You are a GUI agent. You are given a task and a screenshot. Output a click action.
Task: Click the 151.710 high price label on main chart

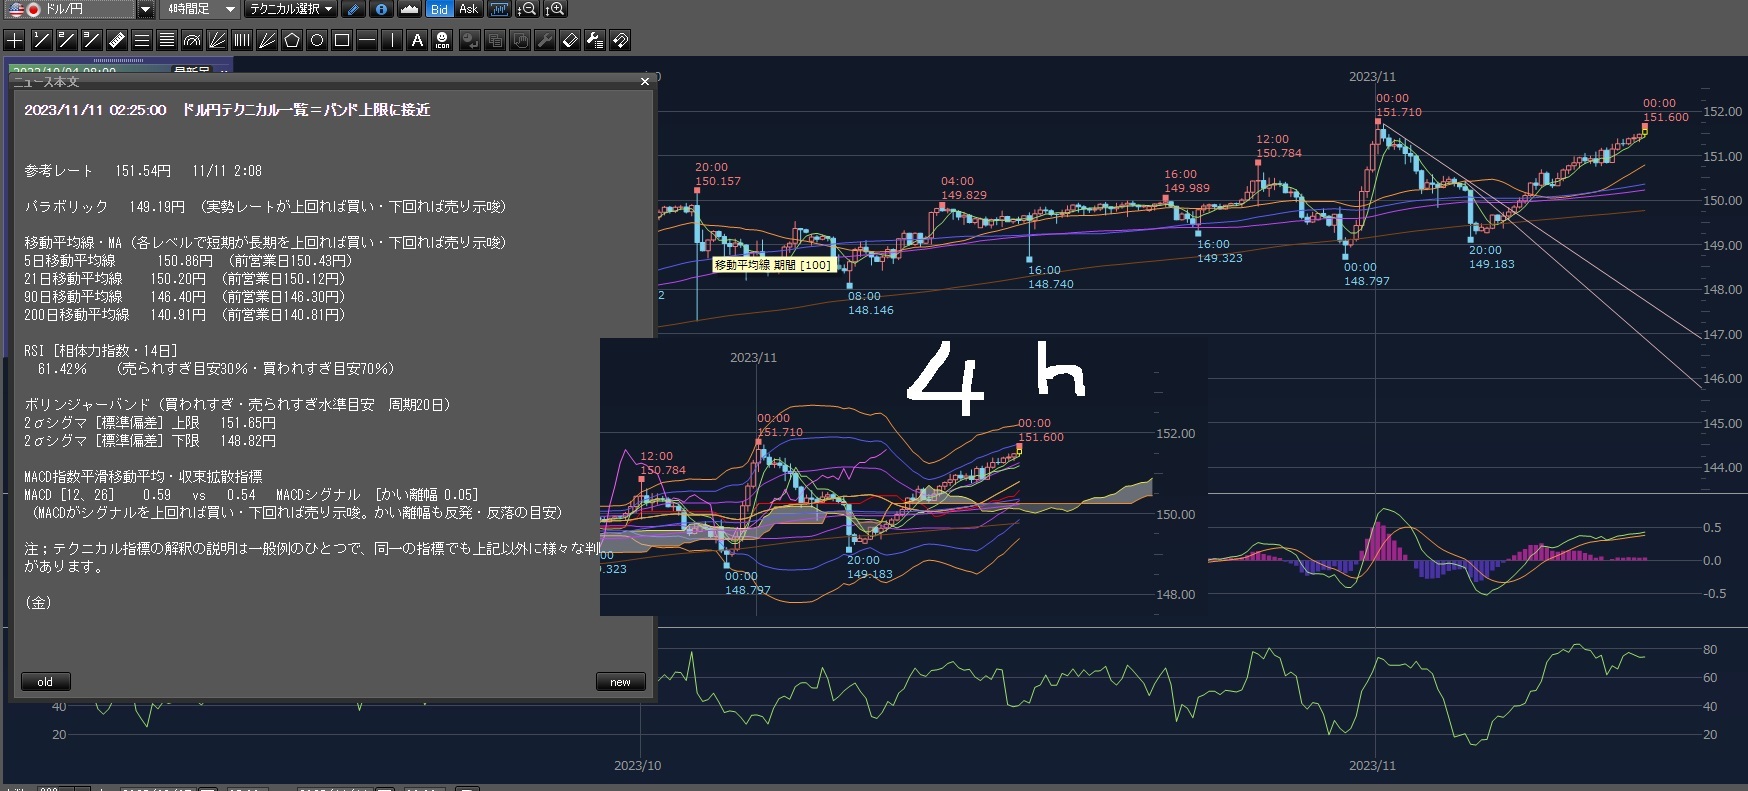[x=1398, y=112]
